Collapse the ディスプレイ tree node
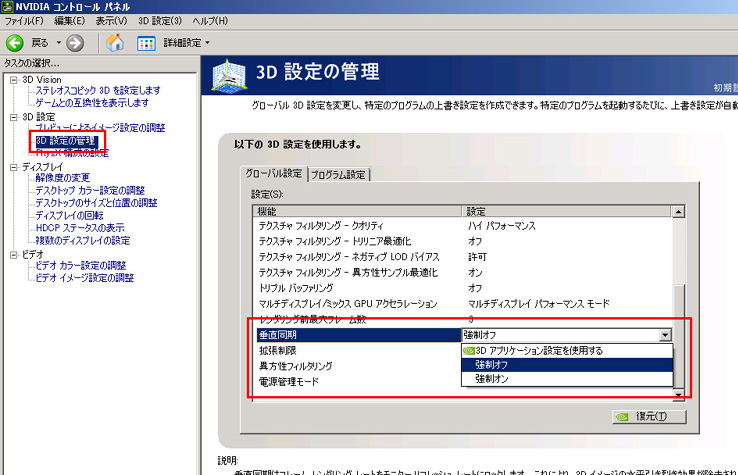Viewport: 738px width, 475px height. (14, 167)
